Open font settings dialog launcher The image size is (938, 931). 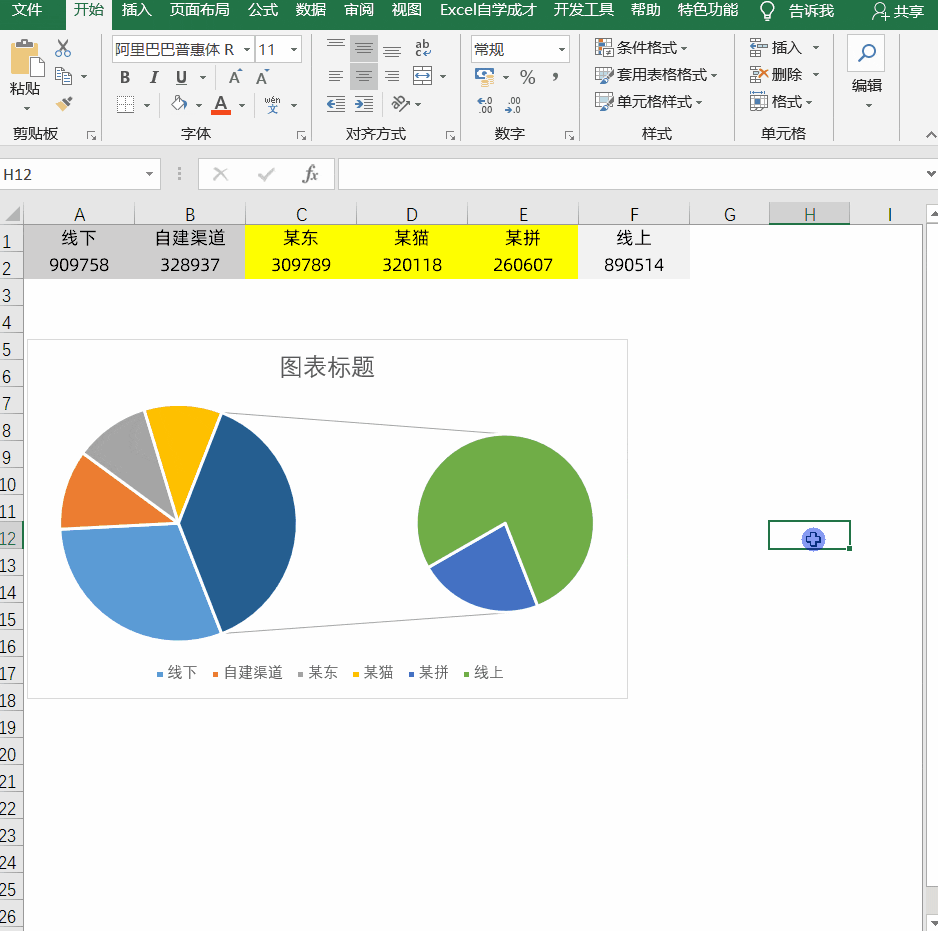[301, 136]
